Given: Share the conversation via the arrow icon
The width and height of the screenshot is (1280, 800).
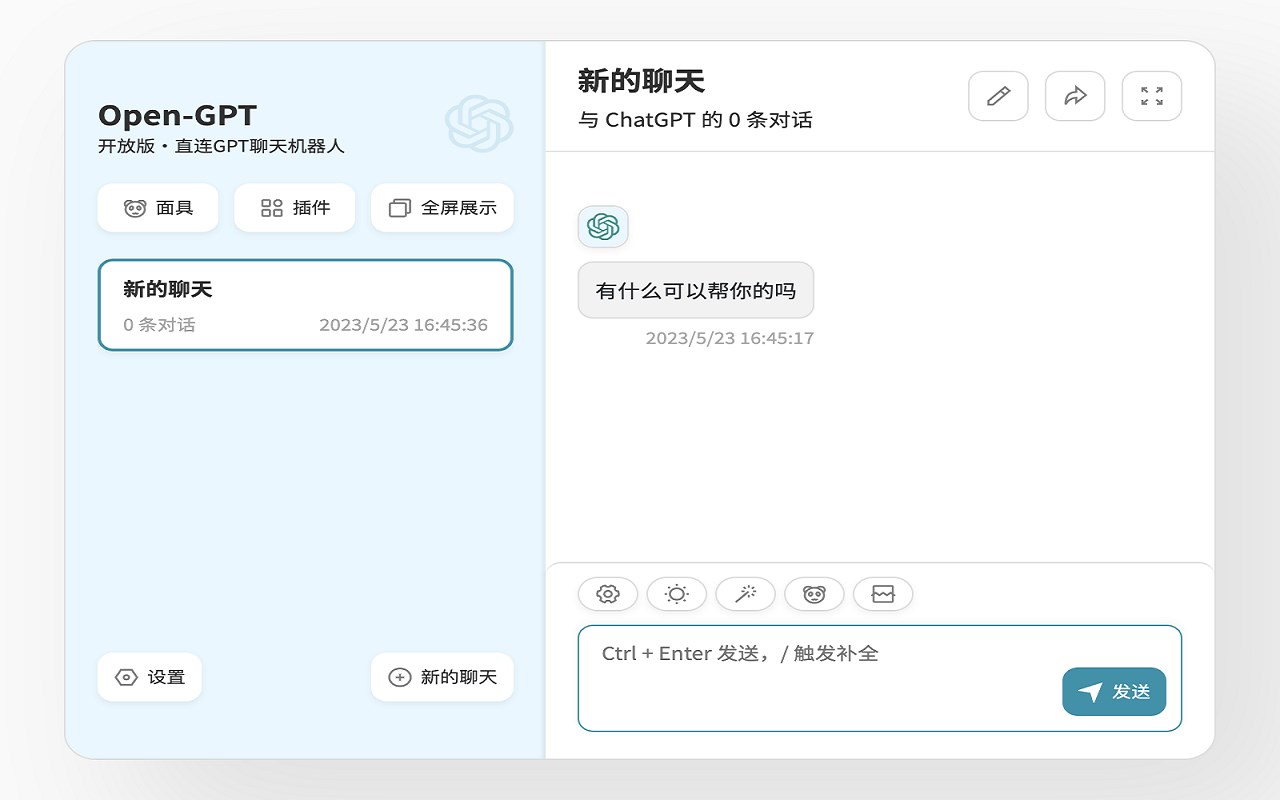Looking at the screenshot, I should [x=1074, y=95].
